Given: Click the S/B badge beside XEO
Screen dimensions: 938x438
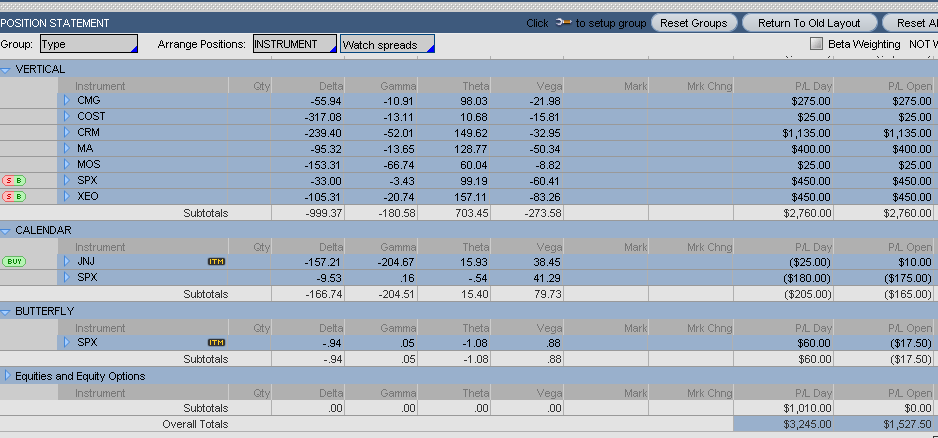Looking at the screenshot, I should [14, 197].
